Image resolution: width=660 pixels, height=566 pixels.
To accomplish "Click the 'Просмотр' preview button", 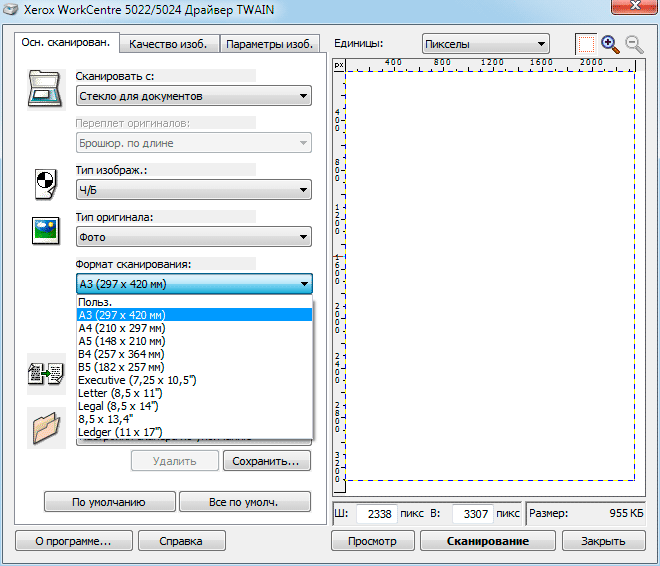I will [x=373, y=541].
